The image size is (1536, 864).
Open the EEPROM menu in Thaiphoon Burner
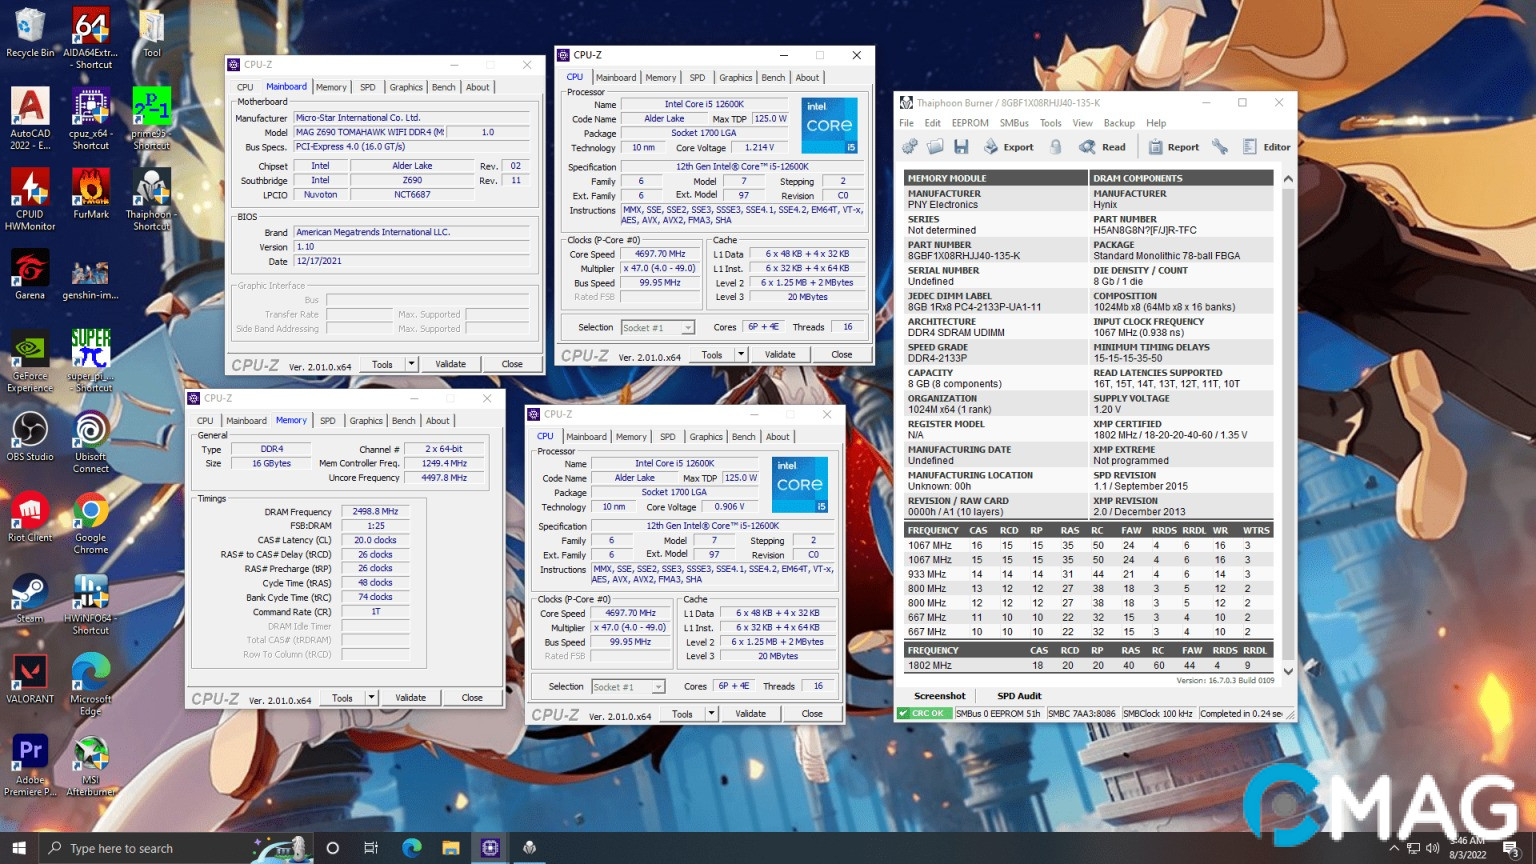(x=969, y=123)
